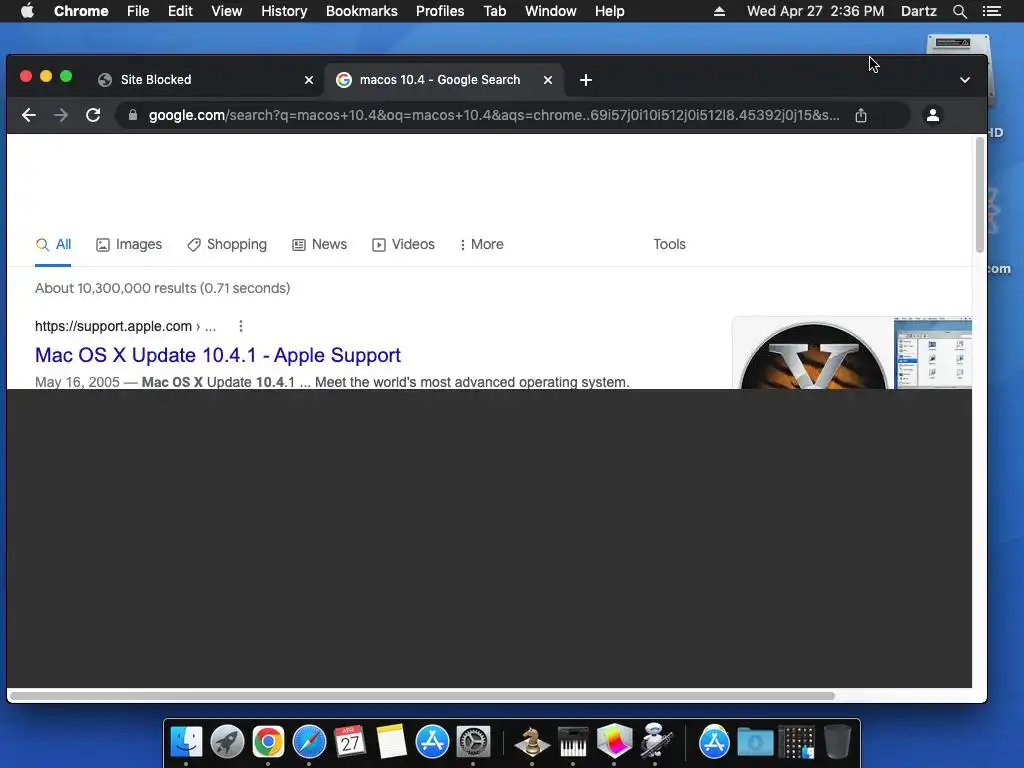Open search Tools options
Viewport: 1024px width, 768px height.
click(669, 245)
